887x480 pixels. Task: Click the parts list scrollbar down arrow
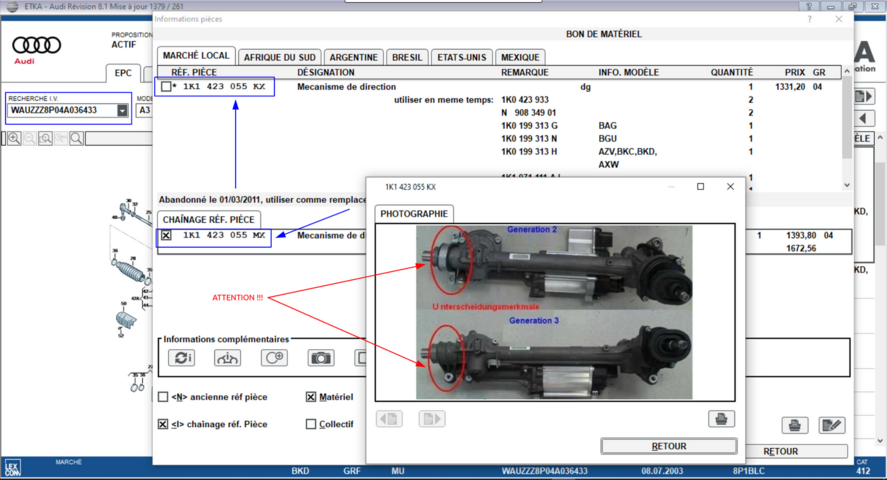847,185
